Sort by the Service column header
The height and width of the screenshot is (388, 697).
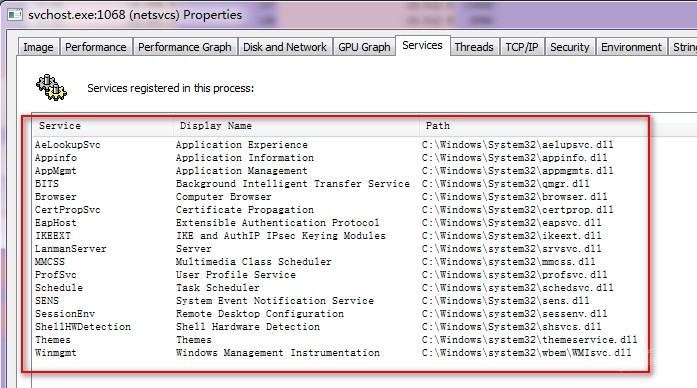103,126
